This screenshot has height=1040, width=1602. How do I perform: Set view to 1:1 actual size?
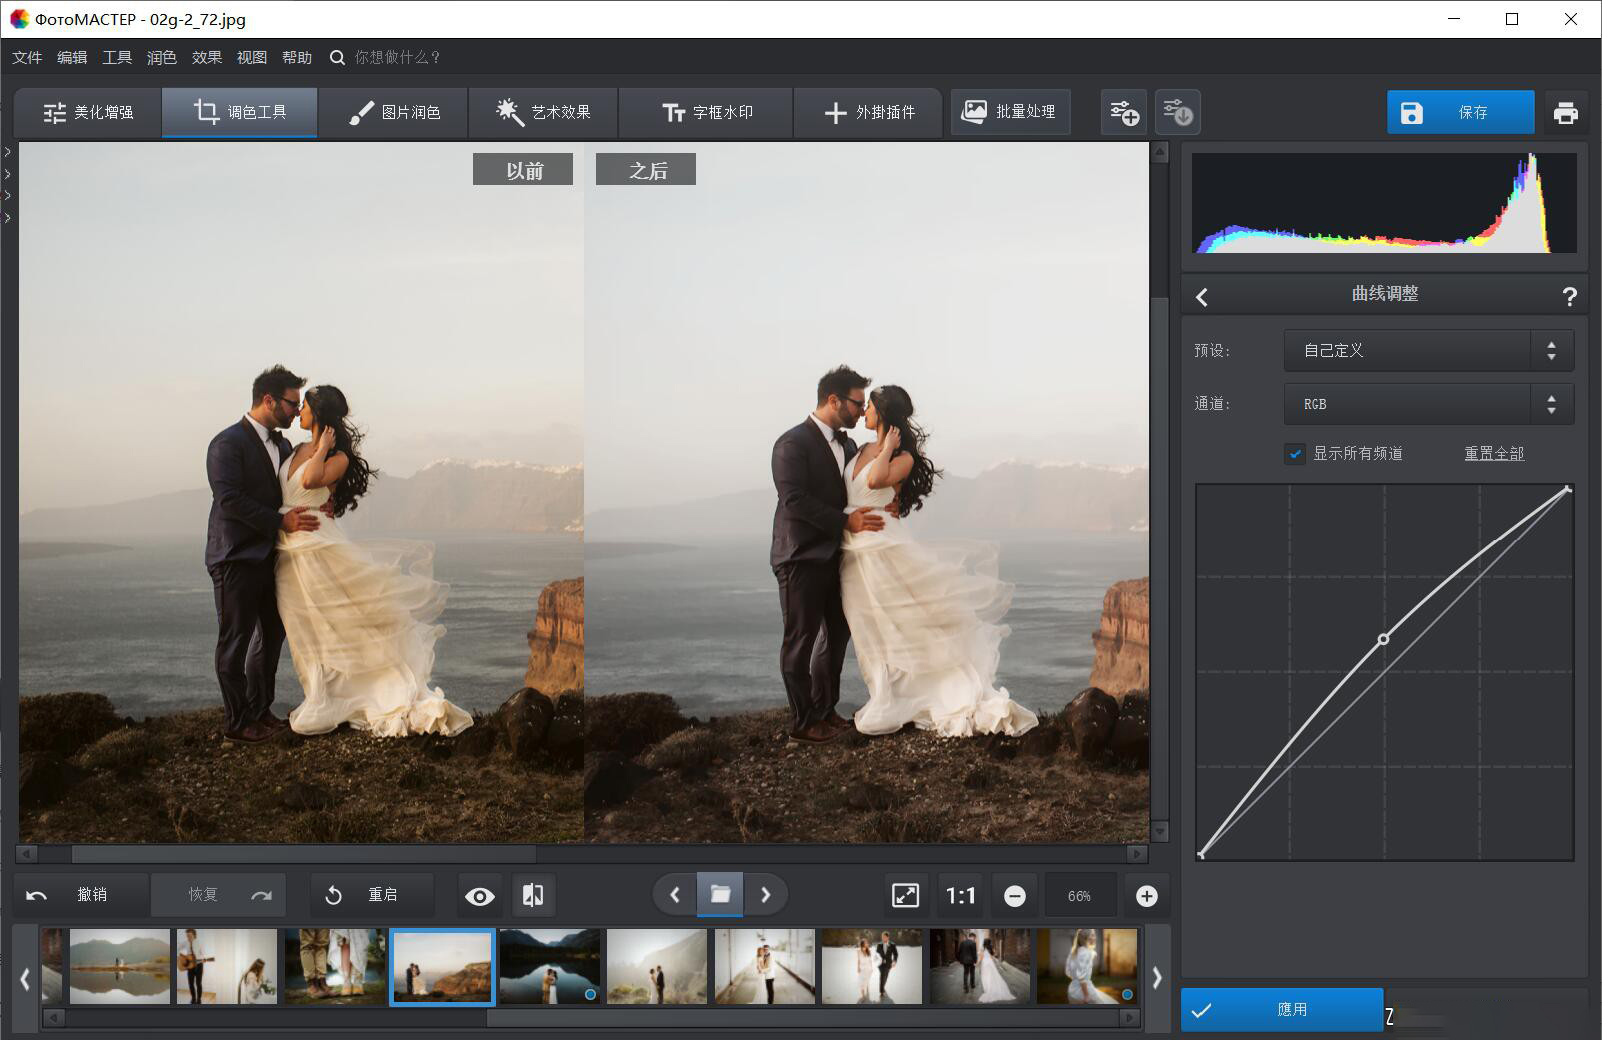coord(959,895)
